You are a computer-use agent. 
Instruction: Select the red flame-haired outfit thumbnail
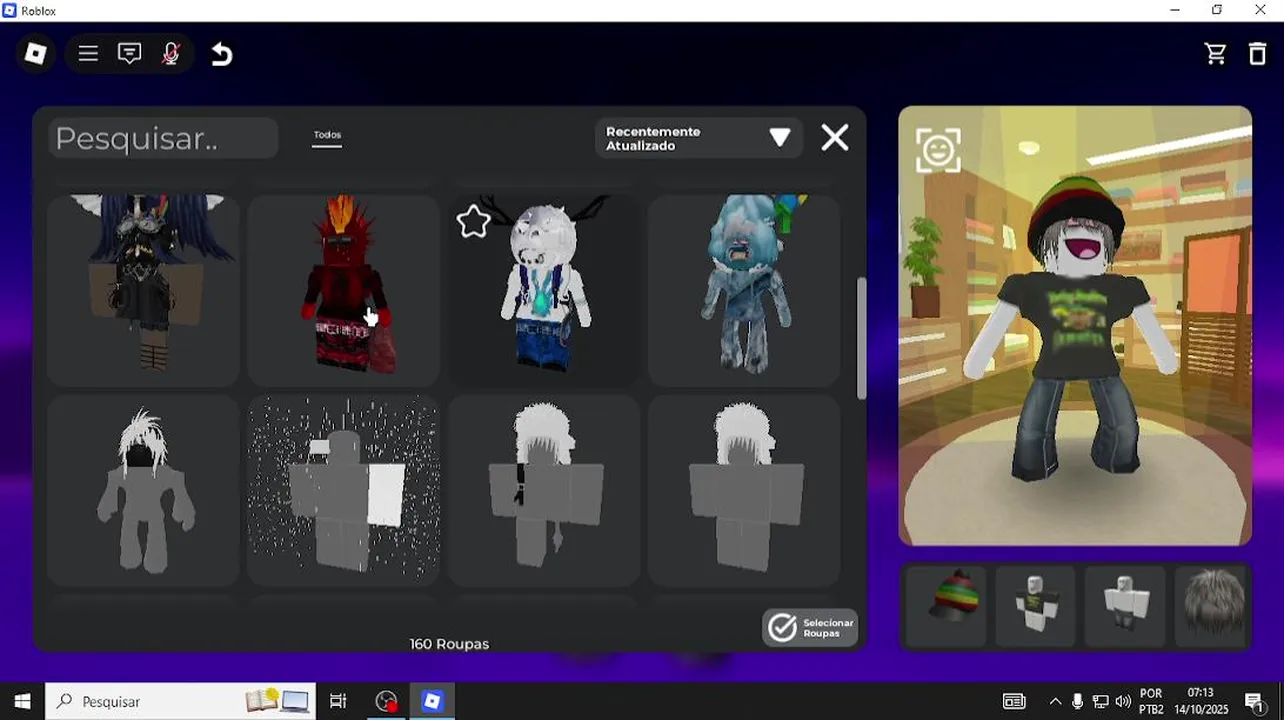(343, 290)
